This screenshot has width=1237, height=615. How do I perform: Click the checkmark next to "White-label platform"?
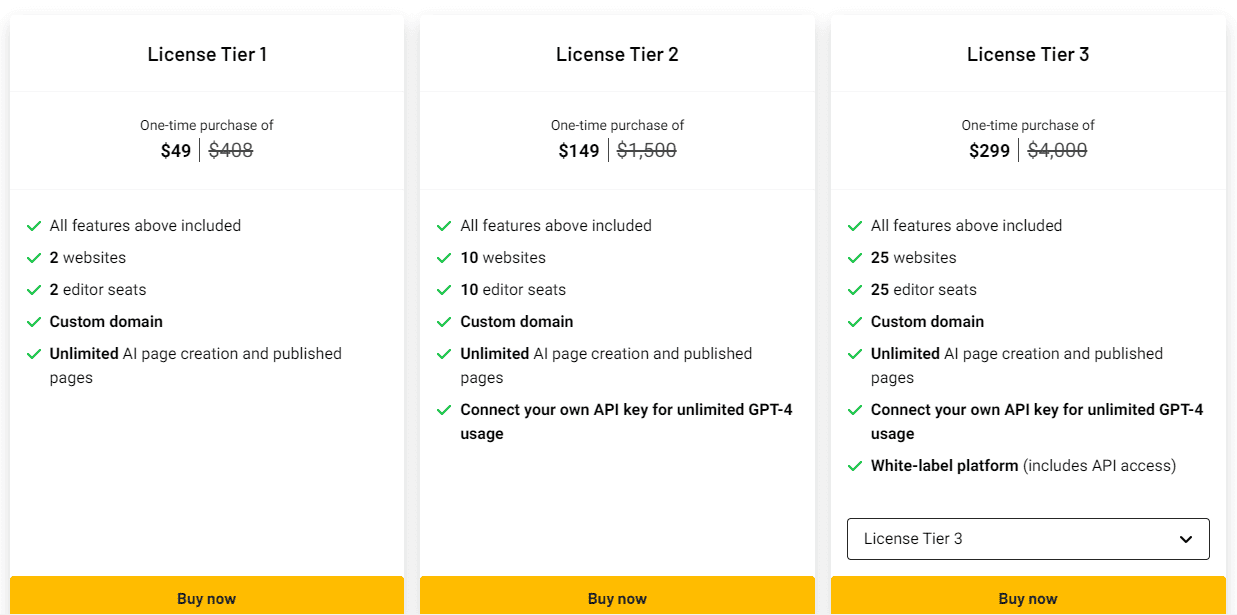pyautogui.click(x=855, y=466)
